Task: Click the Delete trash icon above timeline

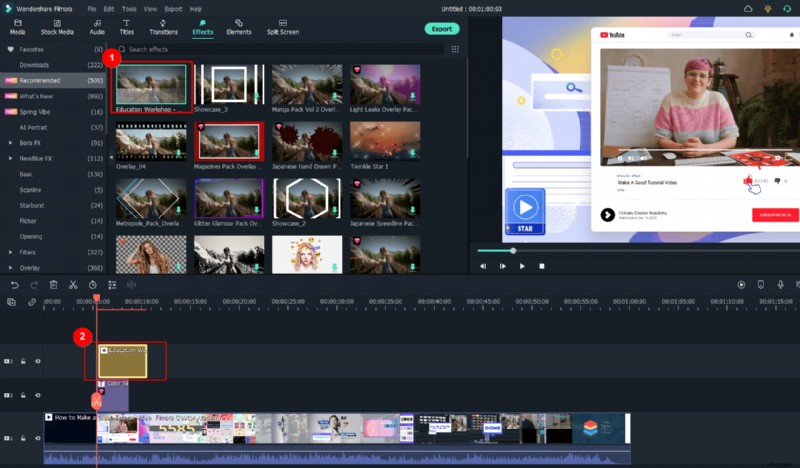Action: point(53,285)
